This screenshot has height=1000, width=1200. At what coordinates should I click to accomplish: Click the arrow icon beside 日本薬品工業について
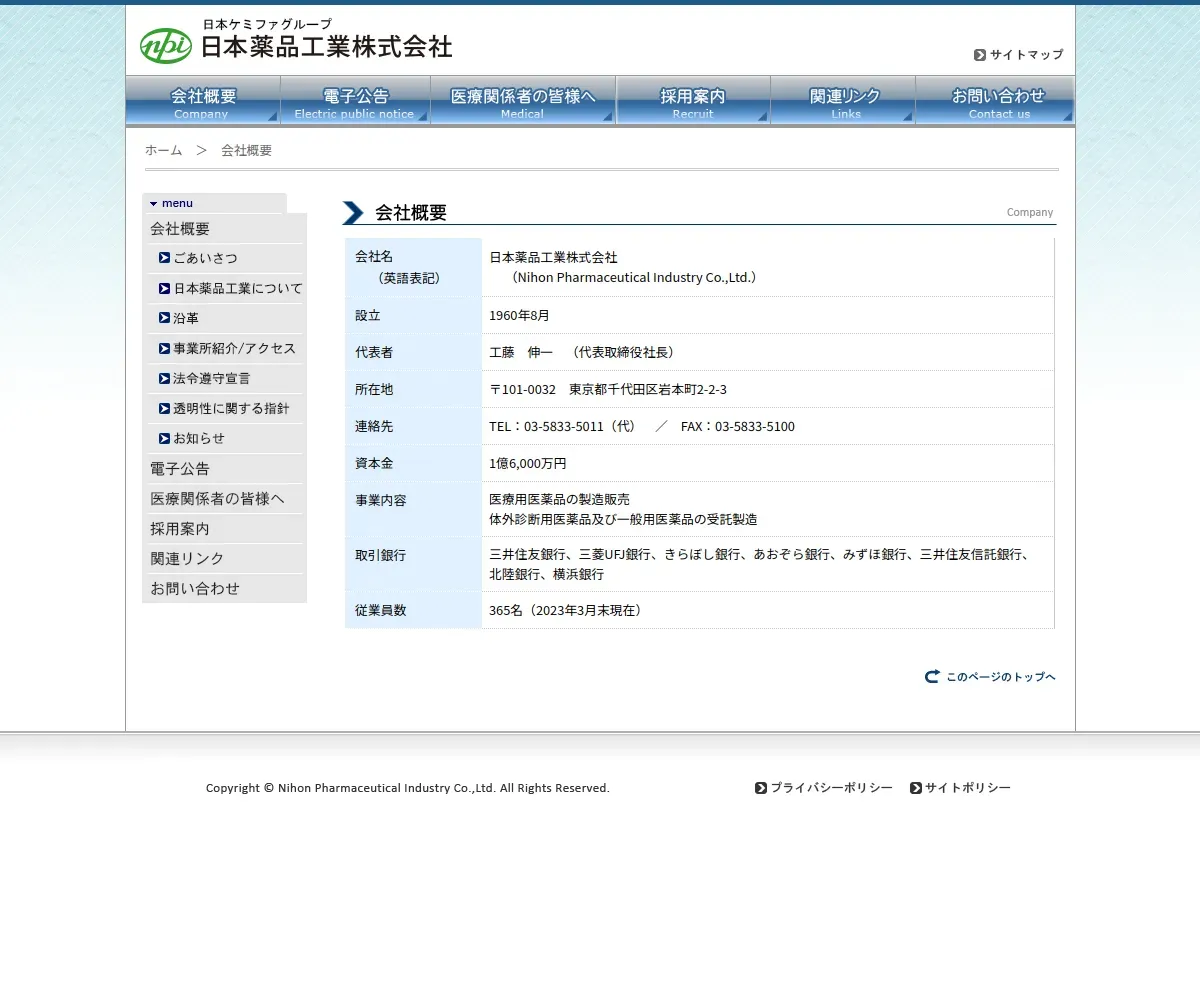164,288
